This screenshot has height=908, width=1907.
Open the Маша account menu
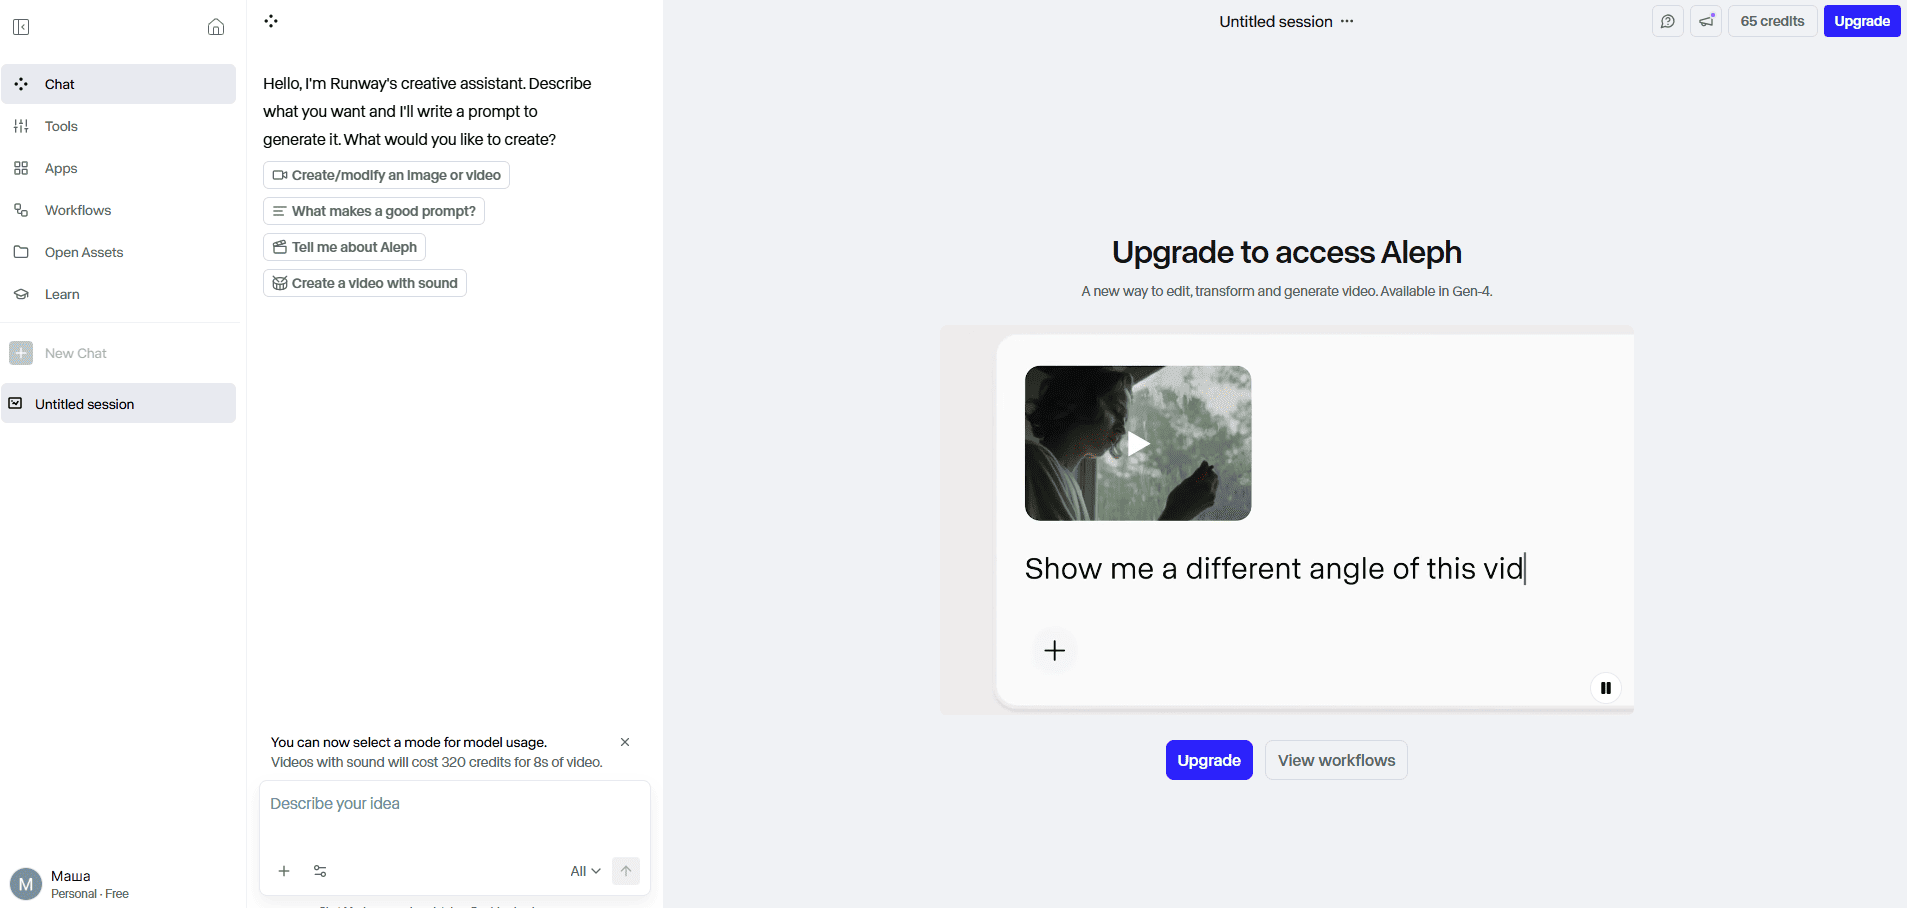(x=70, y=884)
